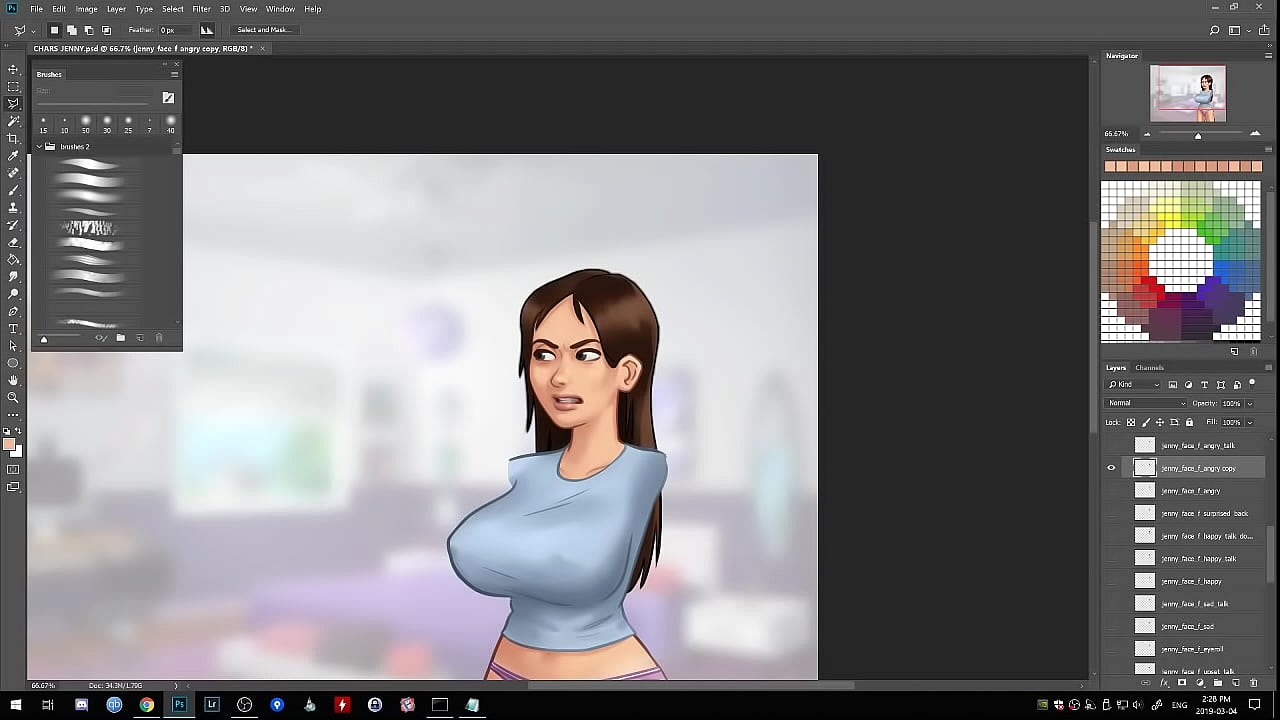
Task: Select the Zoom tool in toolbar
Action: pos(13,397)
